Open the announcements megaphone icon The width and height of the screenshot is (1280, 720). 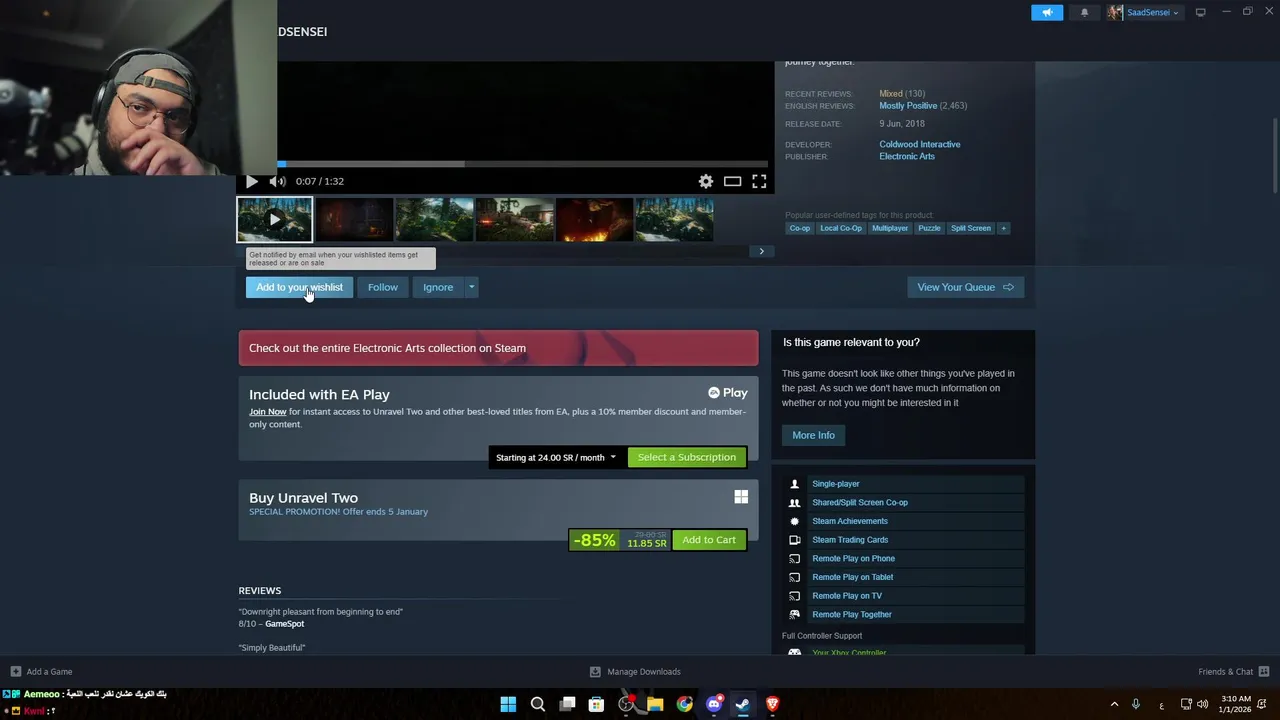click(1047, 12)
